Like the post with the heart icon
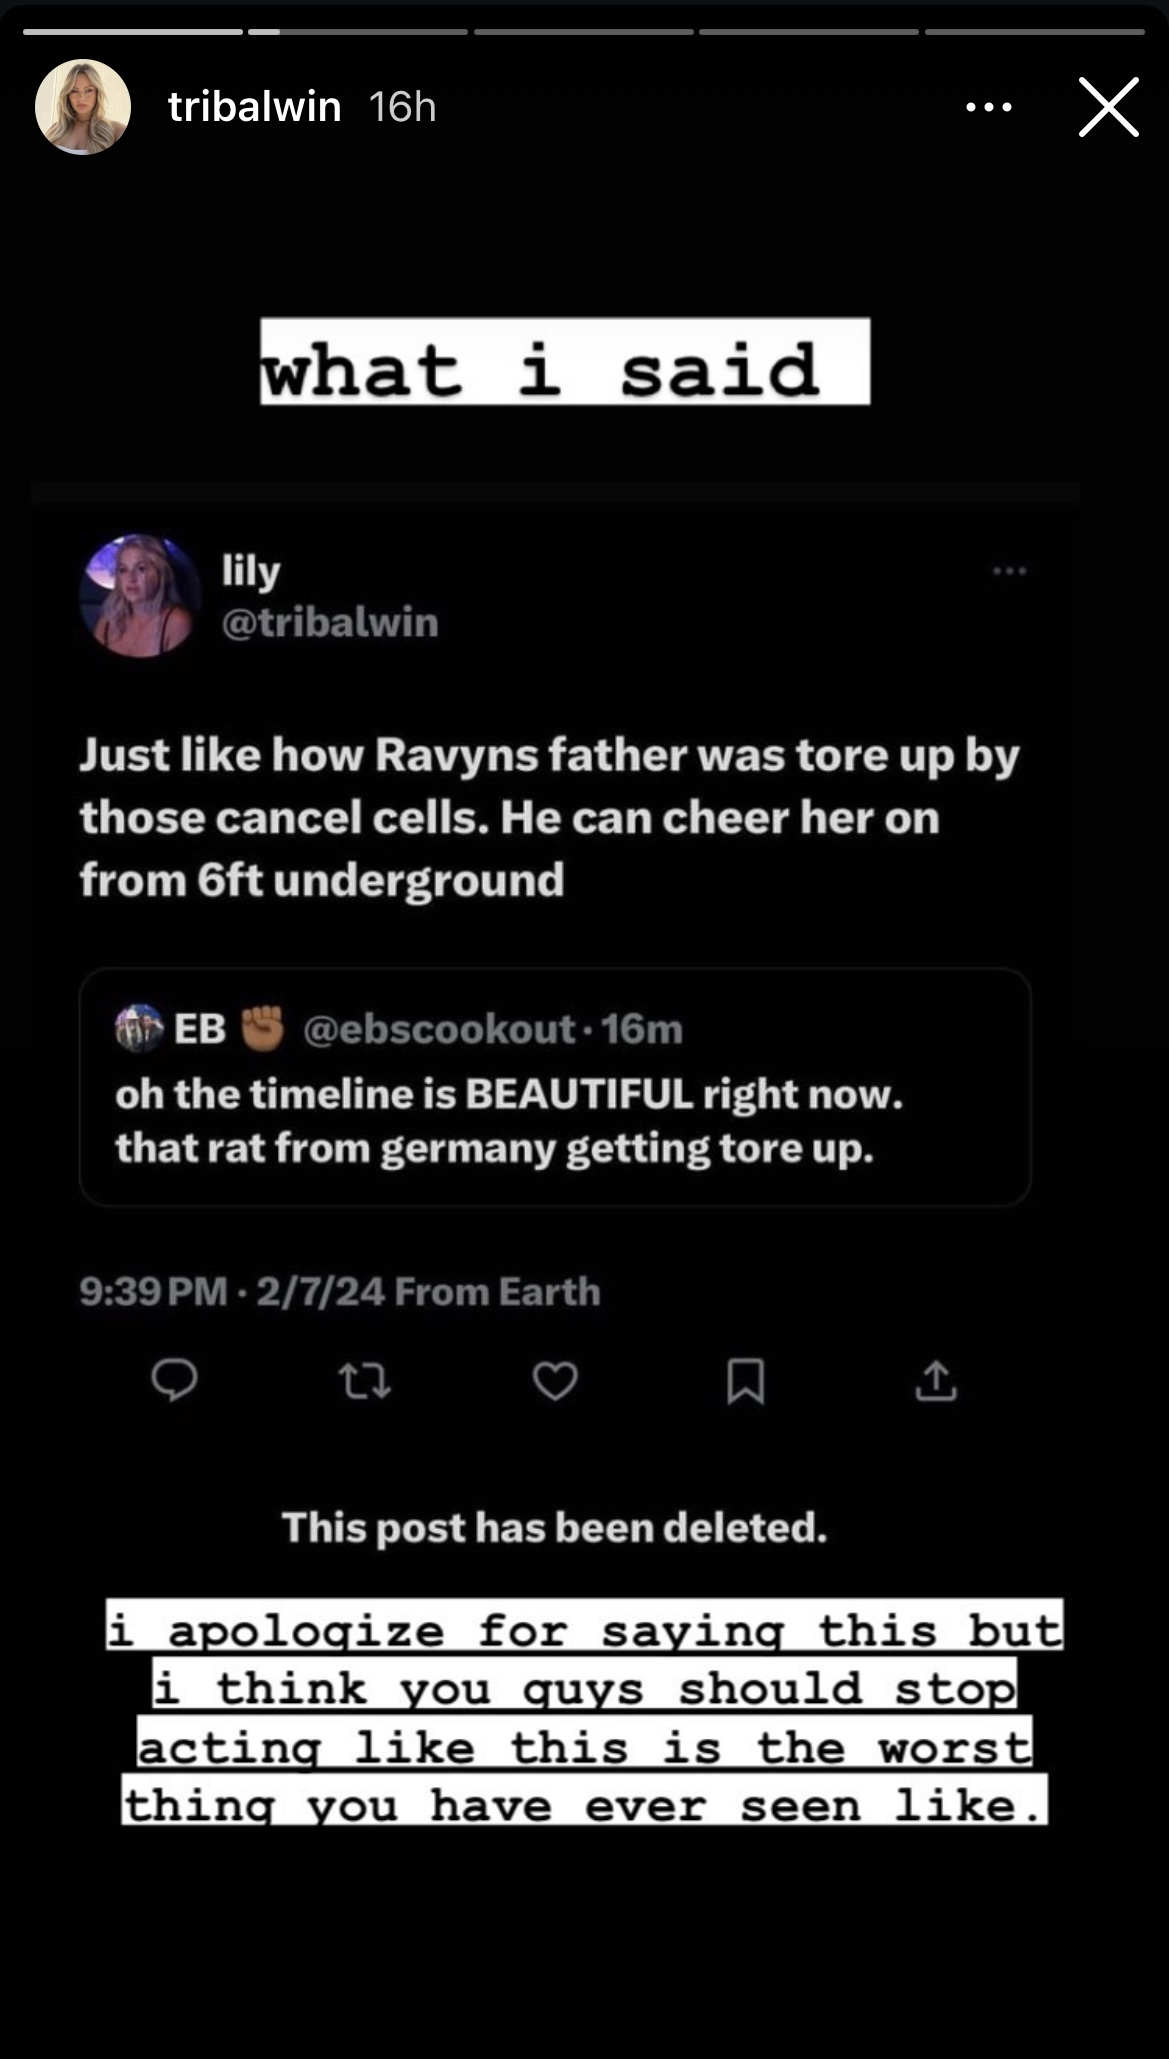Screen dimensions: 1169x2059 tap(555, 1381)
